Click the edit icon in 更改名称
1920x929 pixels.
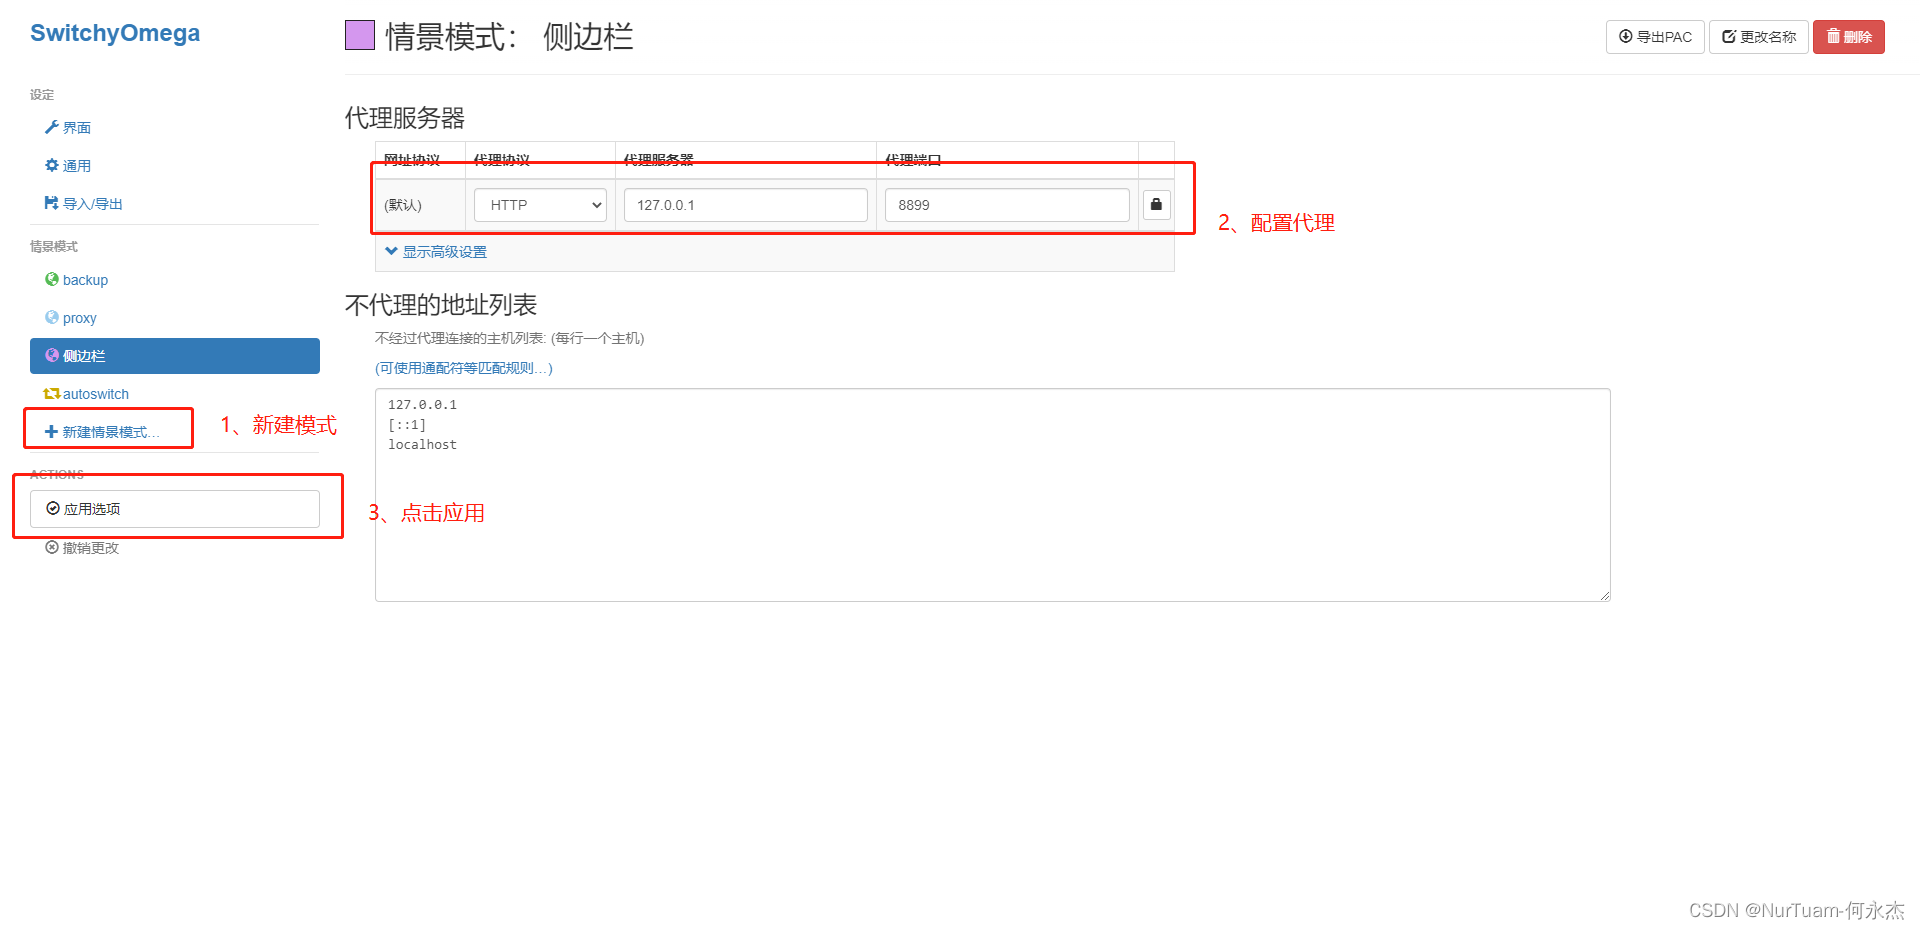click(1729, 36)
